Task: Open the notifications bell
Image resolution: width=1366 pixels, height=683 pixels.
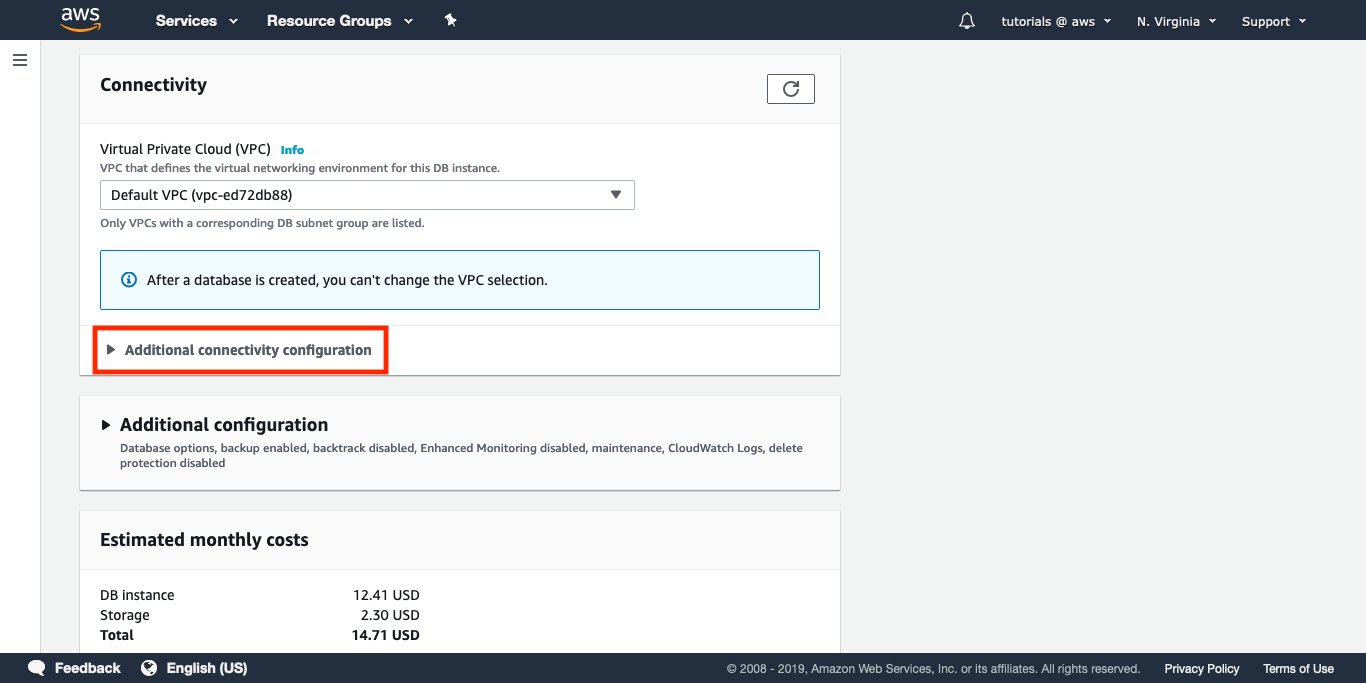Action: click(x=966, y=21)
